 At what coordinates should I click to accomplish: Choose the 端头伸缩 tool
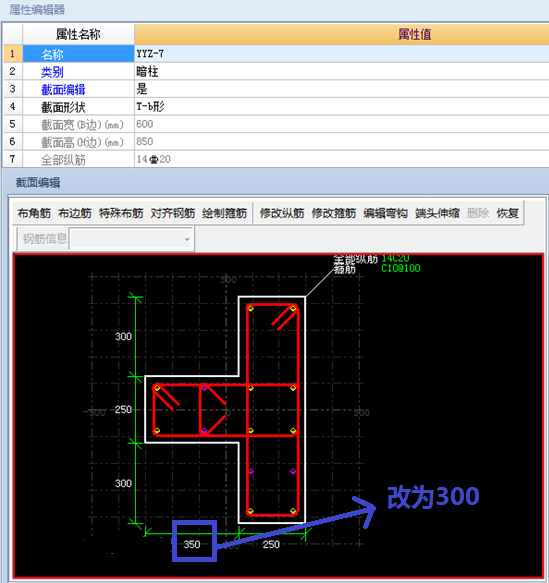click(437, 213)
